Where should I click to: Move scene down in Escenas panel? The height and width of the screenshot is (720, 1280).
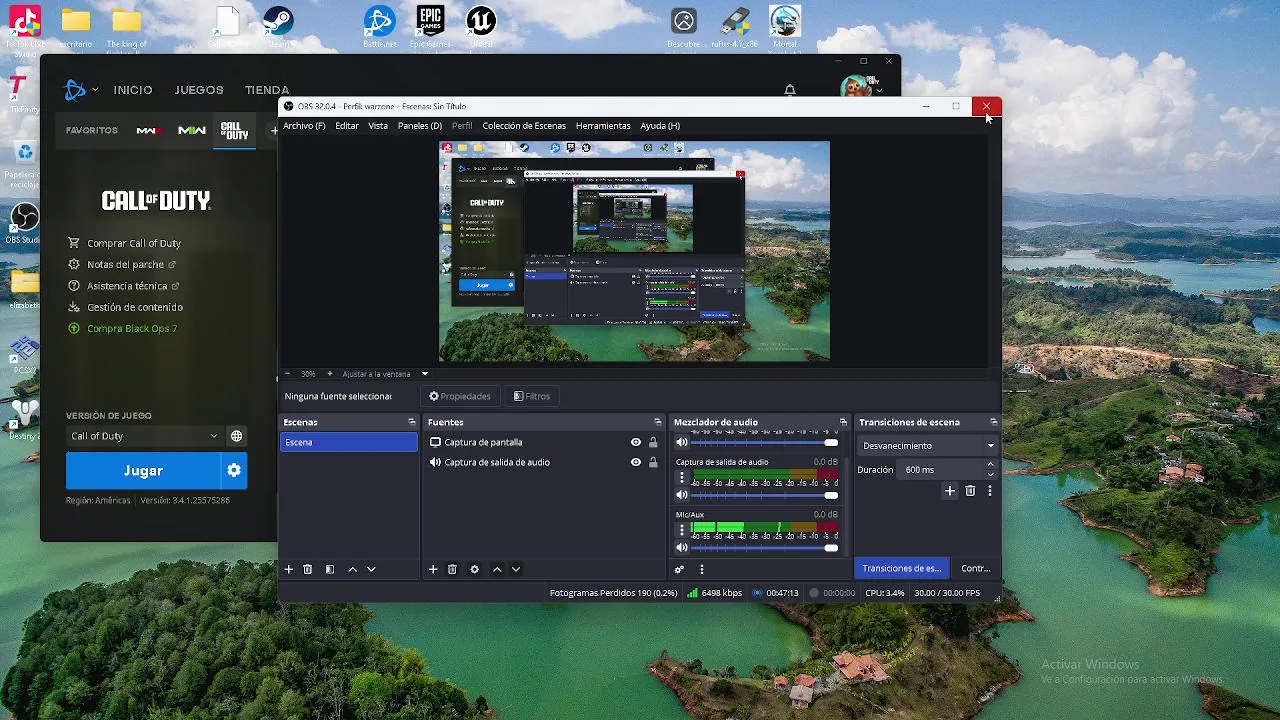(371, 569)
